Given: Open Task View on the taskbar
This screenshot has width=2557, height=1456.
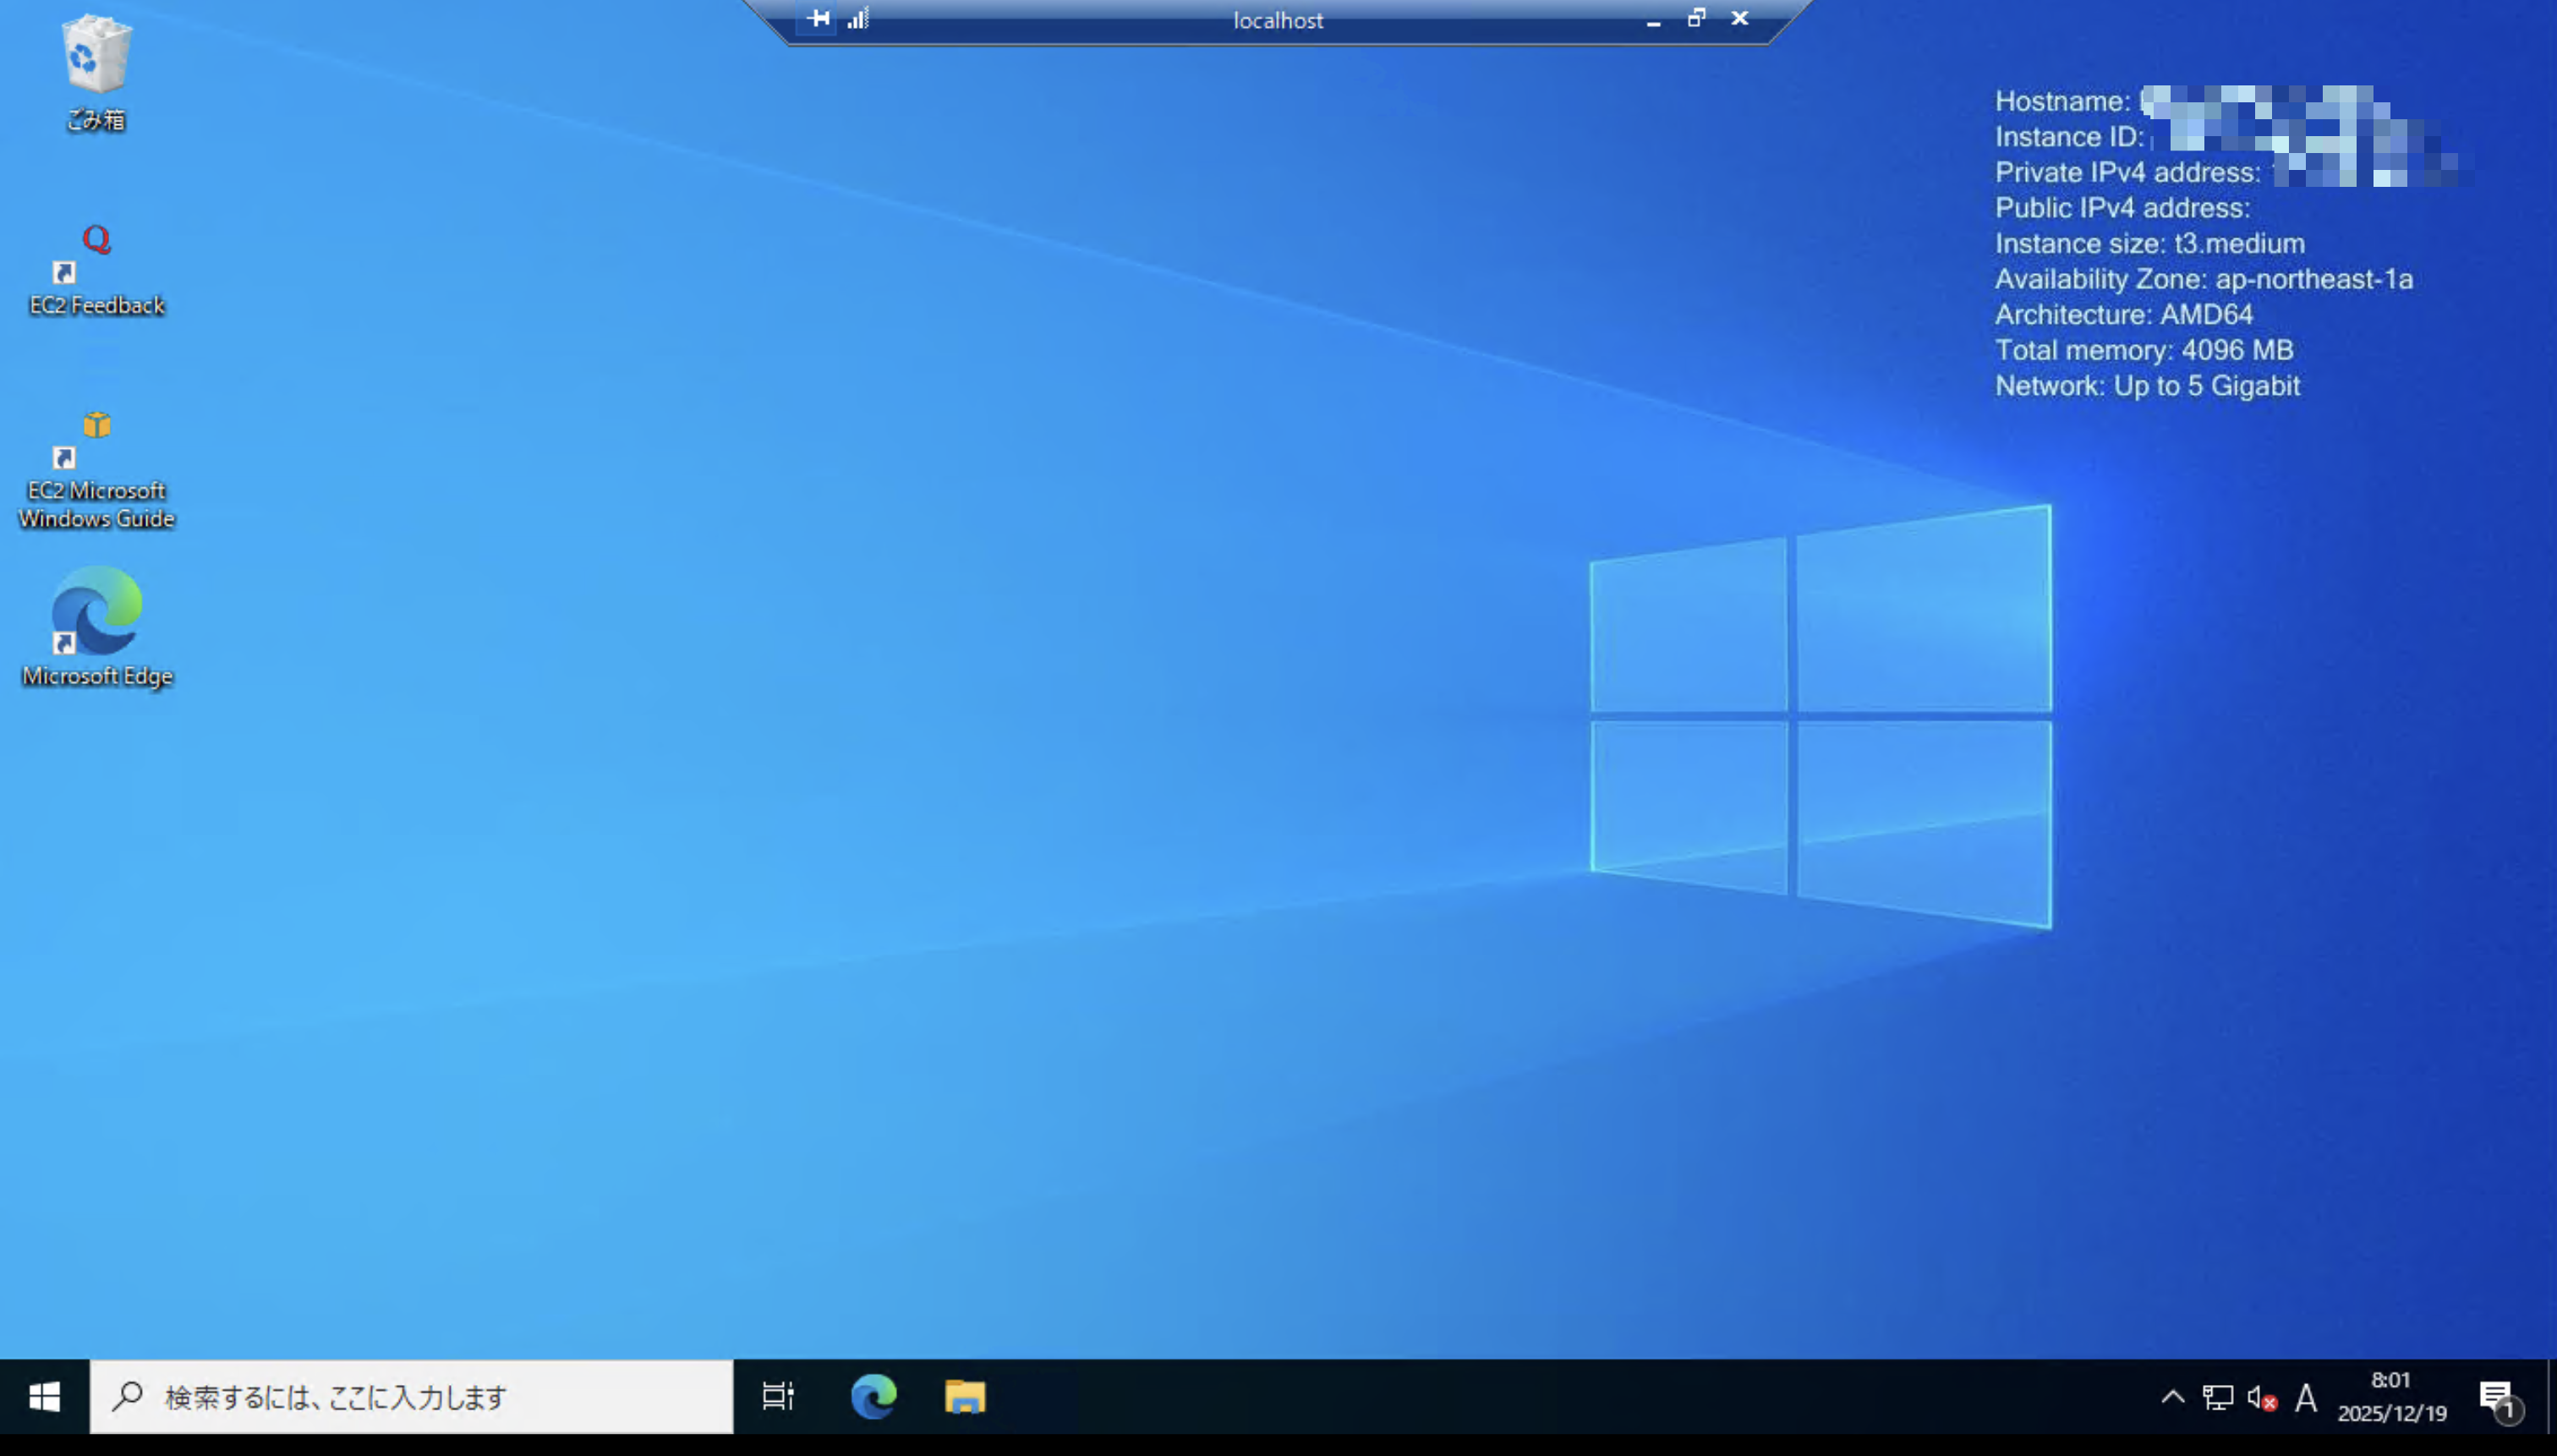Looking at the screenshot, I should (778, 1396).
